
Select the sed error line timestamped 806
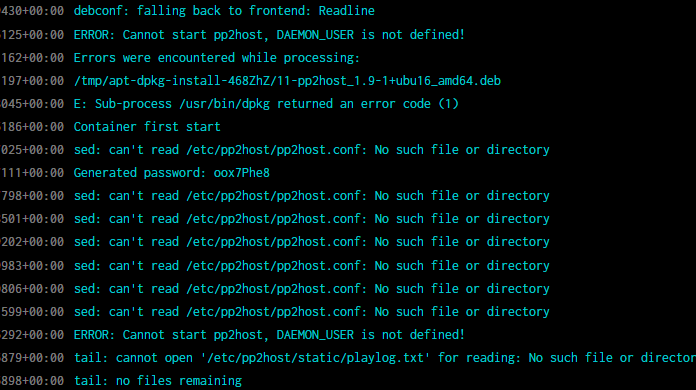312,289
